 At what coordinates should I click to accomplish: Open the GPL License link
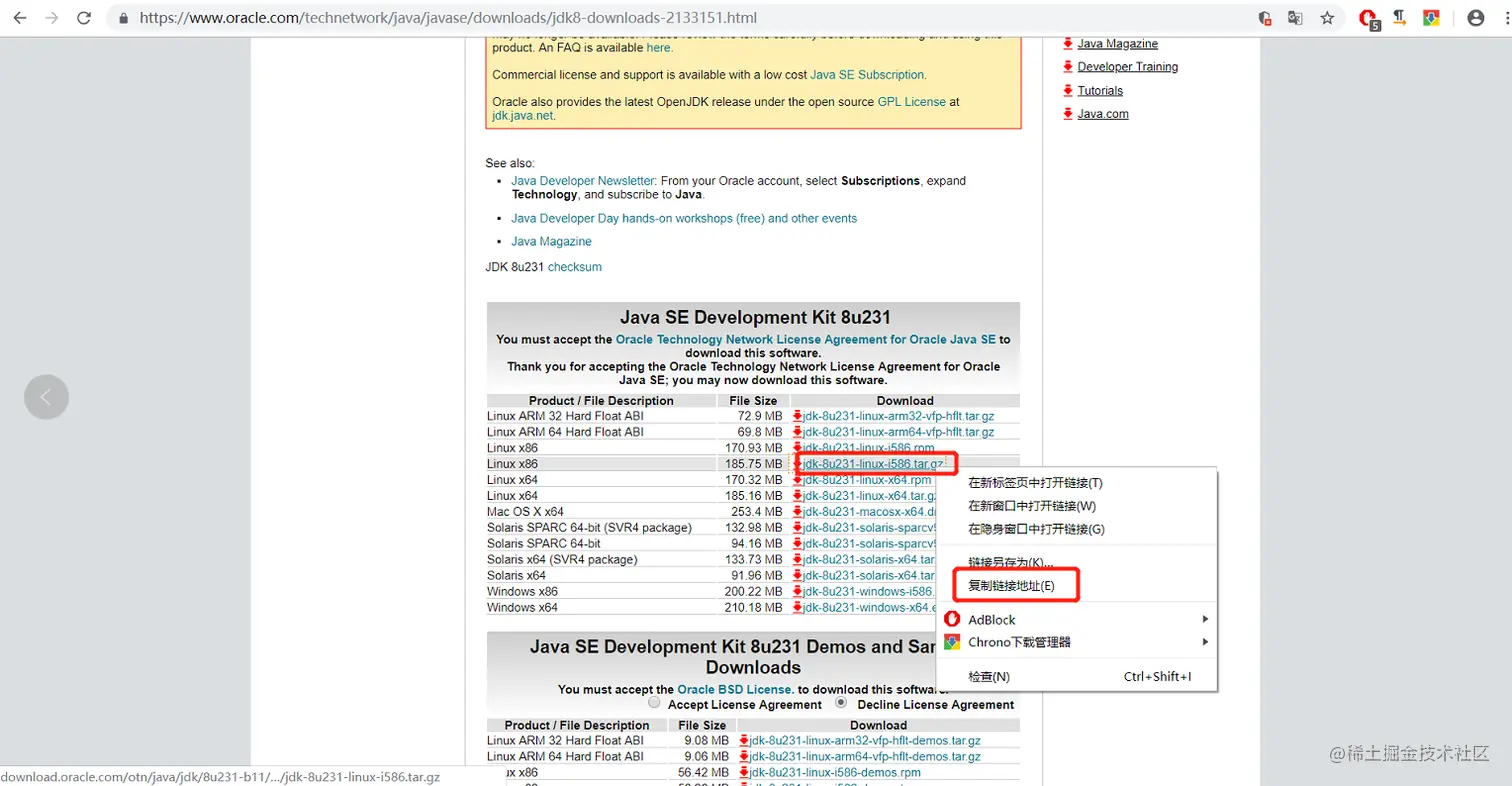coord(911,101)
